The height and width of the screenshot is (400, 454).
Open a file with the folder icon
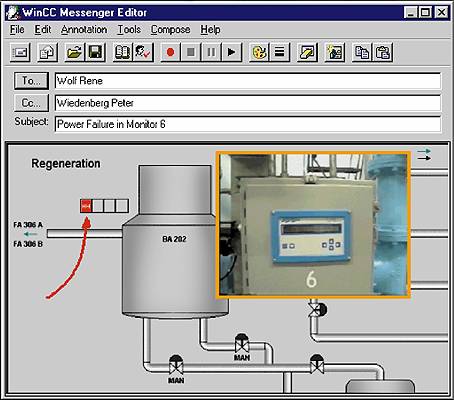tap(75, 52)
